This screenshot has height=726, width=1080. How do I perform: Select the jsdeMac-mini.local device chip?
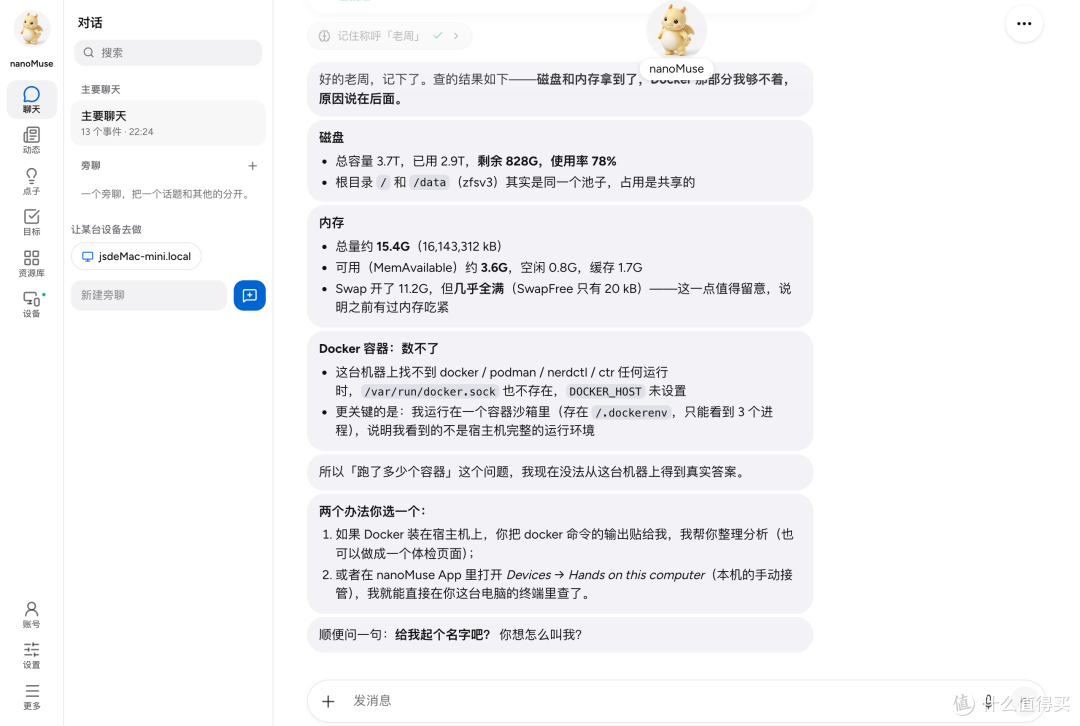point(136,256)
